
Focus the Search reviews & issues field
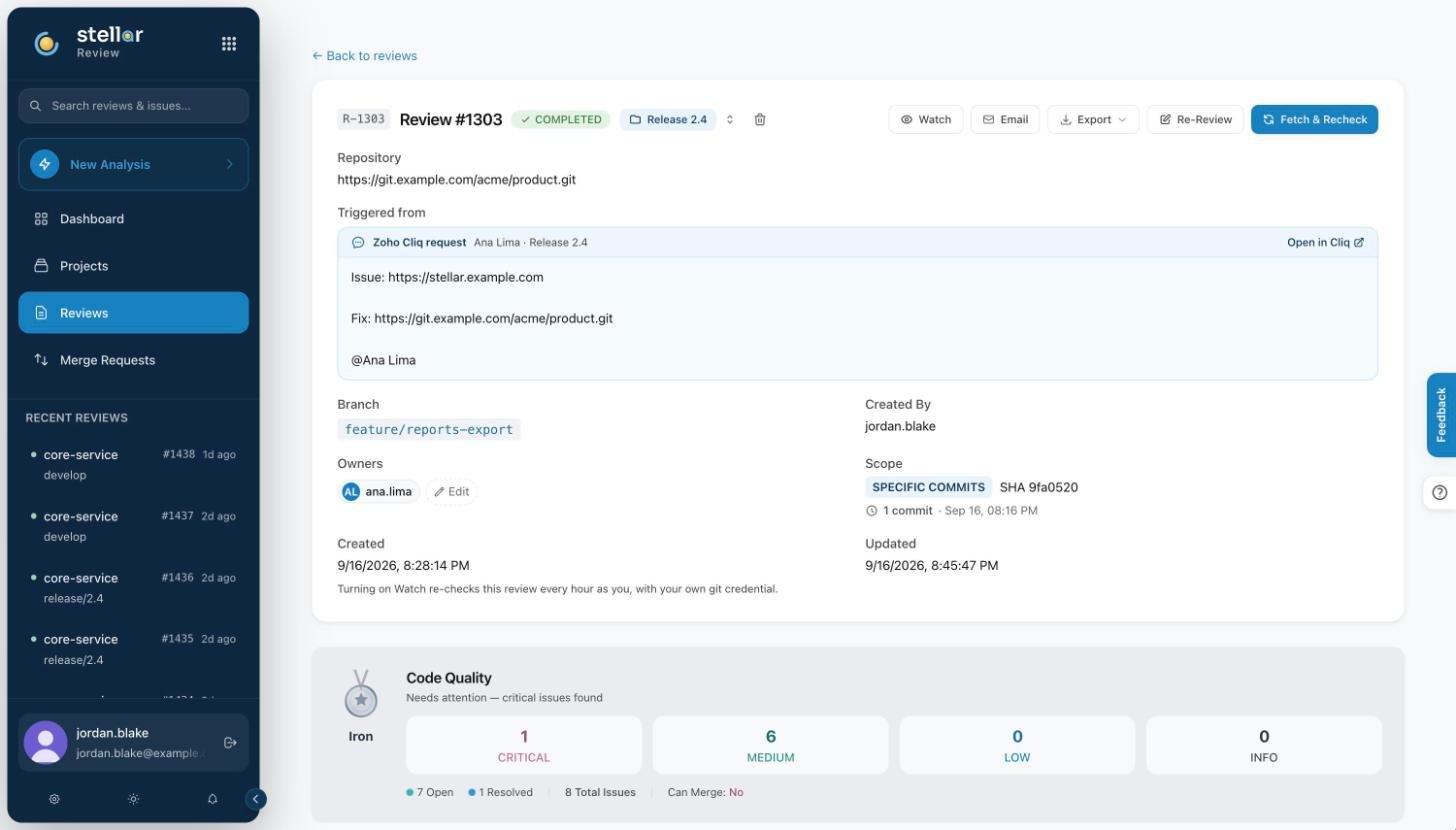(133, 106)
